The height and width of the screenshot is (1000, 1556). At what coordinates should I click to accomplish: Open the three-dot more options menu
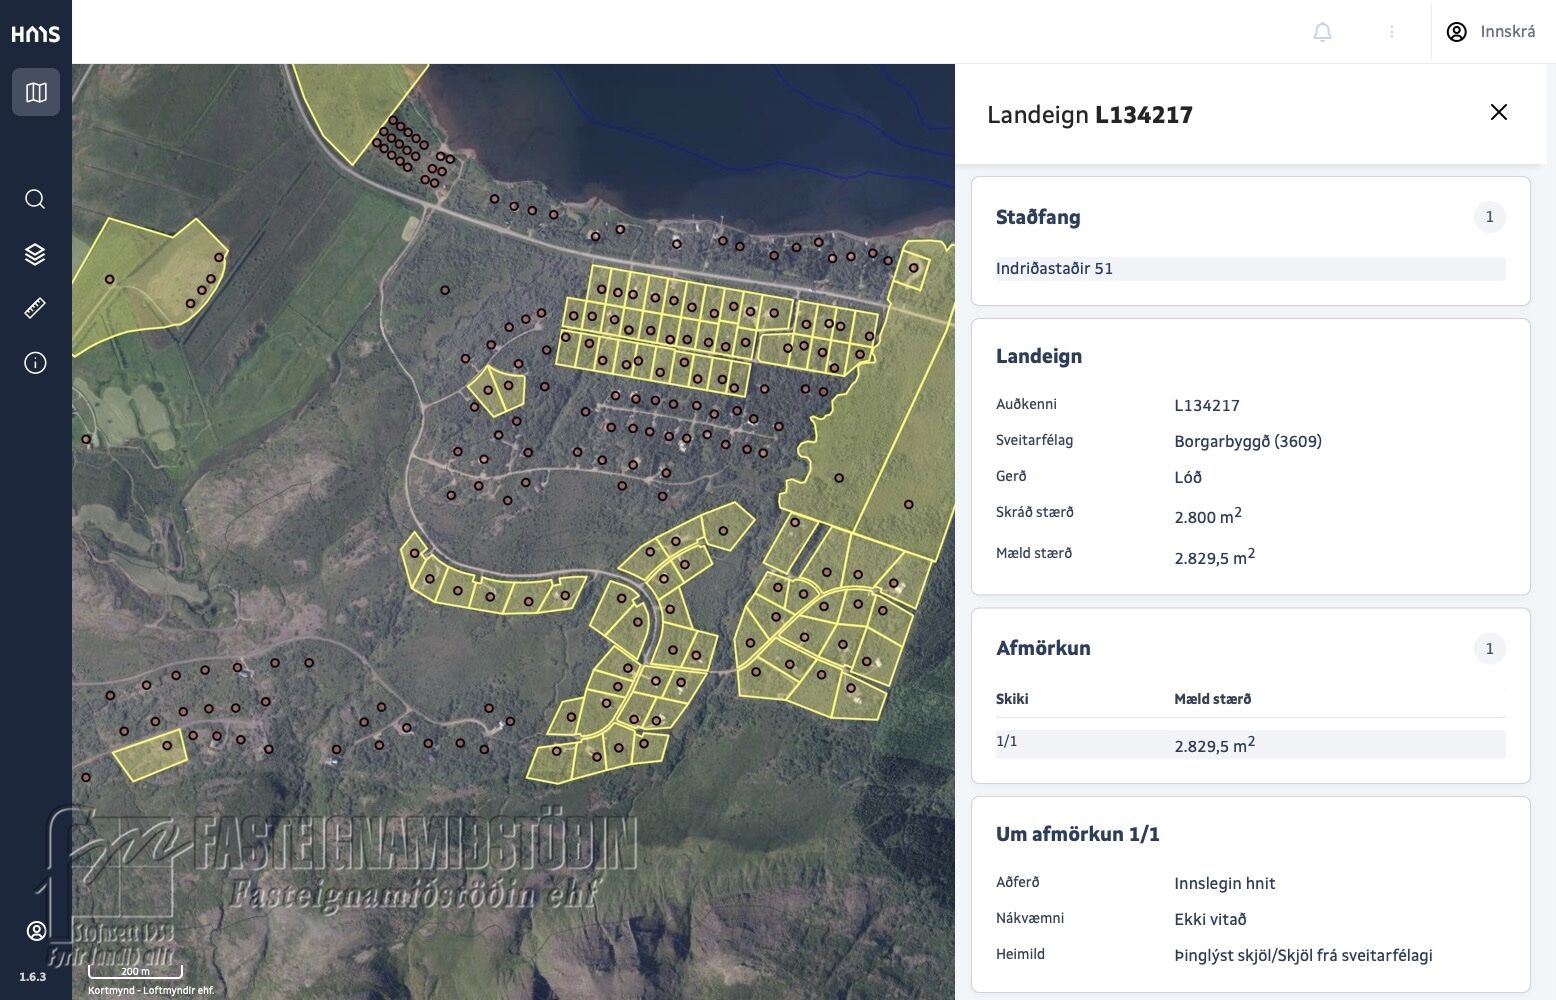coord(1391,32)
